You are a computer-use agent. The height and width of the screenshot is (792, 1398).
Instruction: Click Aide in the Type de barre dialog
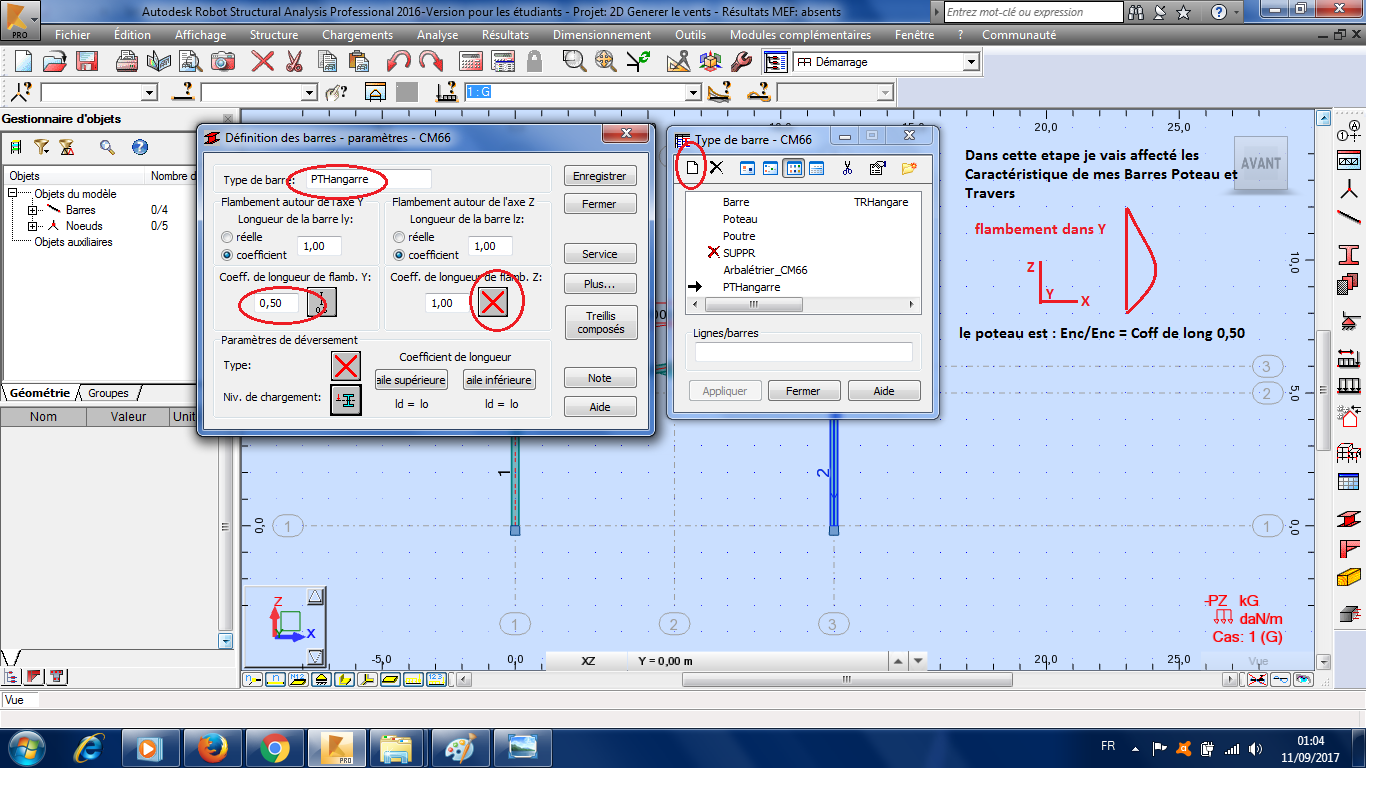884,391
